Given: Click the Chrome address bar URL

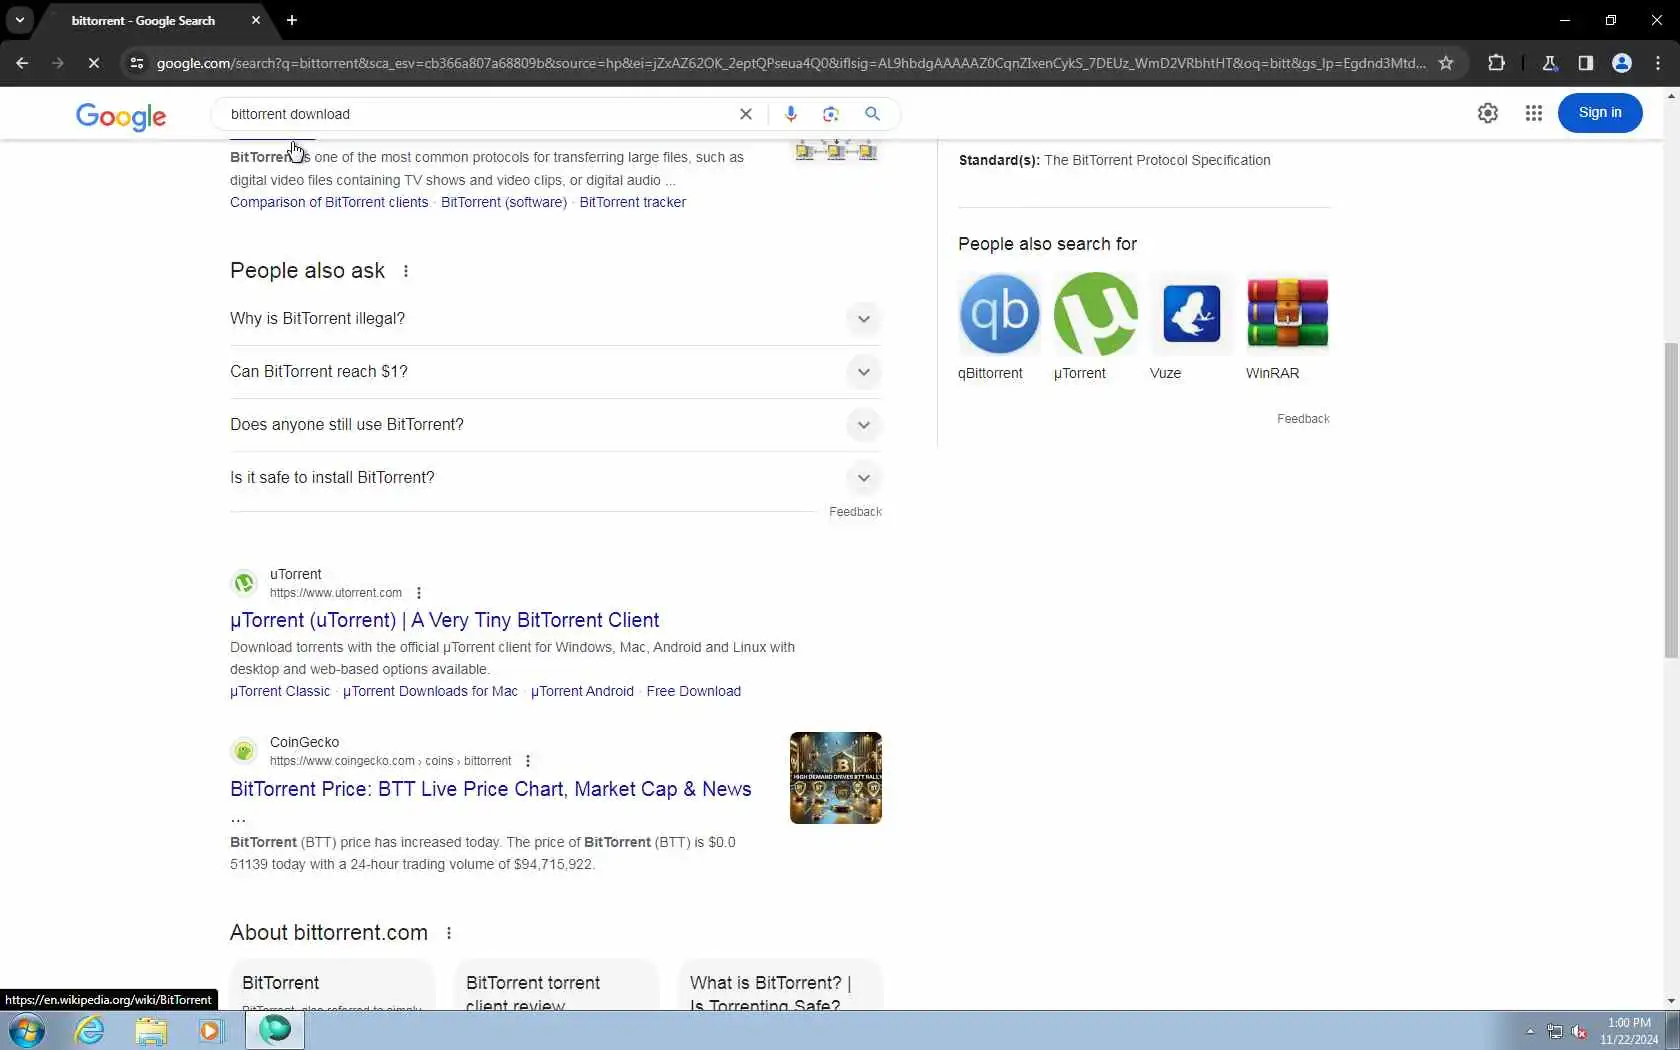Looking at the screenshot, I should (791, 63).
